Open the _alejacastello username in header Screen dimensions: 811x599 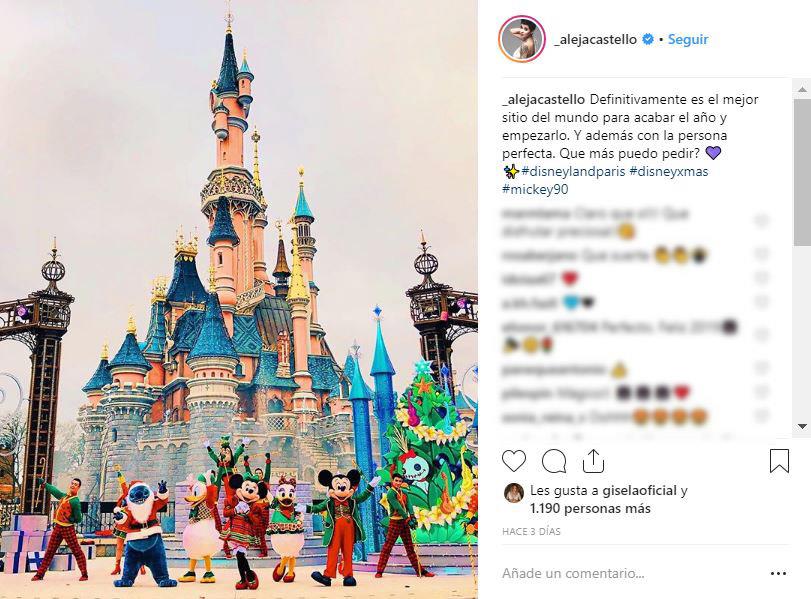(595, 39)
